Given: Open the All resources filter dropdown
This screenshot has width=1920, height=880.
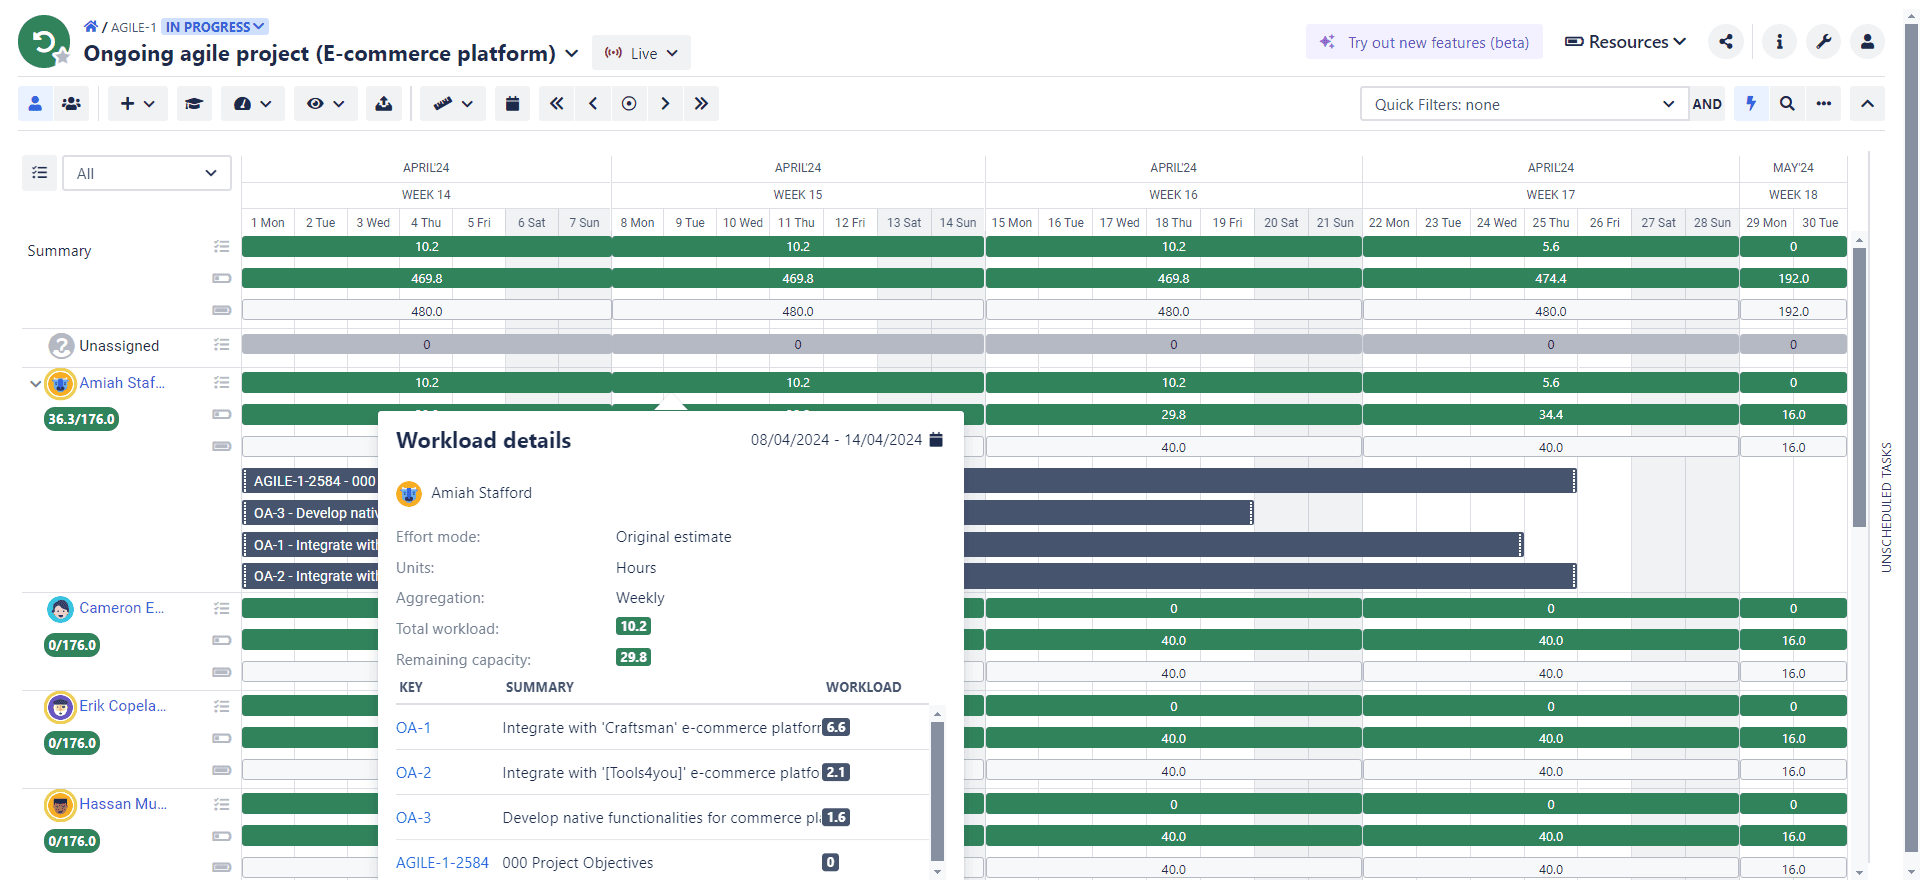Looking at the screenshot, I should pos(147,173).
